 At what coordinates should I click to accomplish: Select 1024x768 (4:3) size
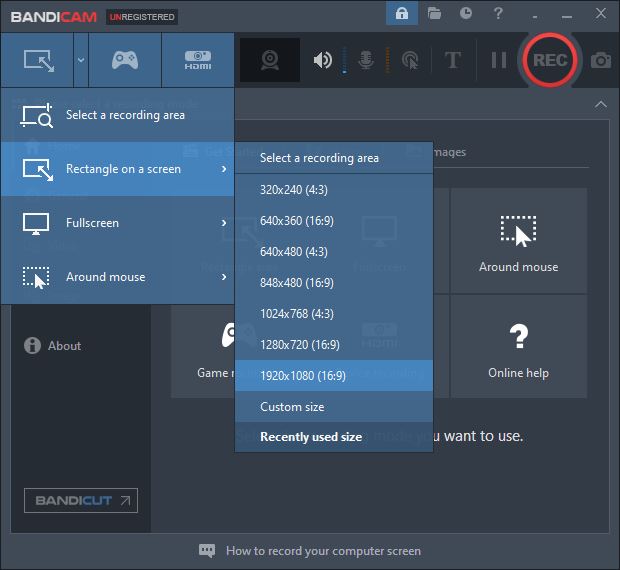(x=334, y=314)
